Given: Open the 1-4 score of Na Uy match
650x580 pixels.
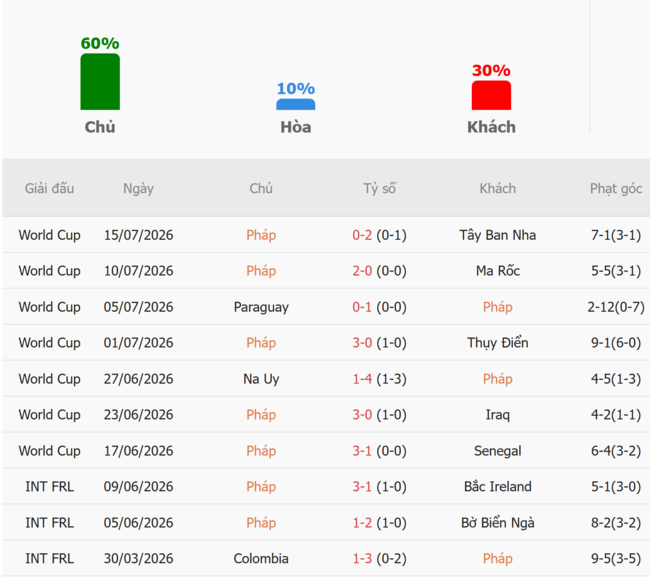Looking at the screenshot, I should point(362,379).
